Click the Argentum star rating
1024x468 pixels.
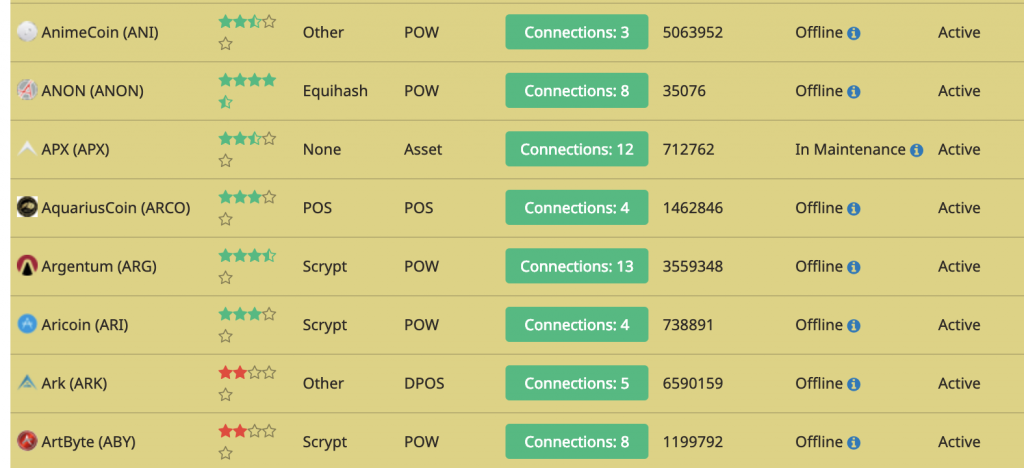[247, 266]
